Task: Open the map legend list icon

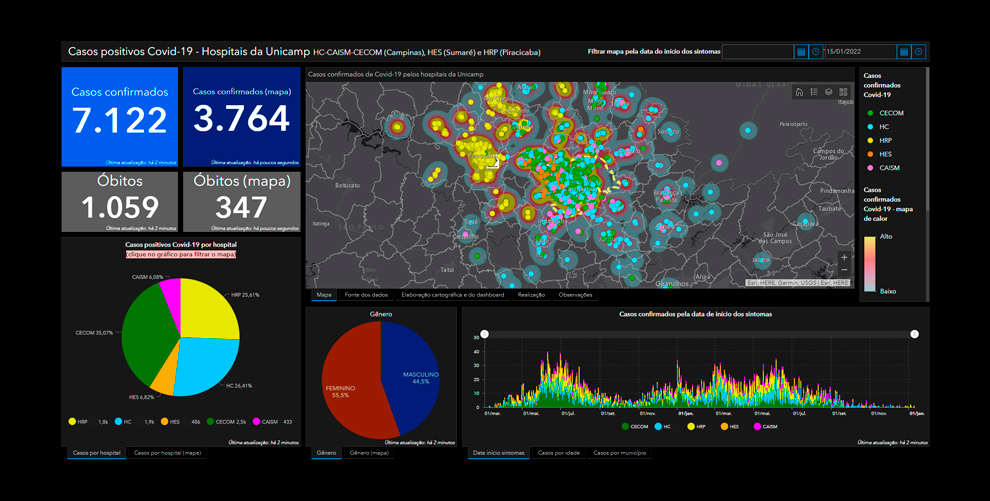Action: coord(814,92)
